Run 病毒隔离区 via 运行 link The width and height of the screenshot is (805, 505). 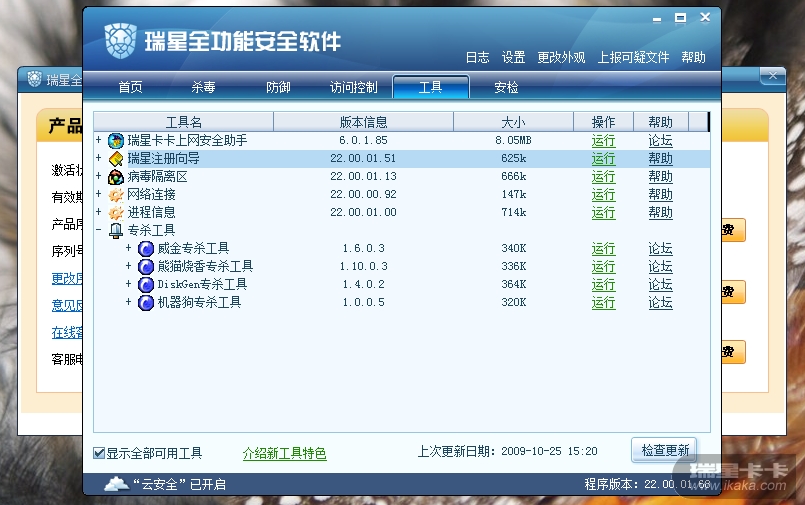(603, 177)
